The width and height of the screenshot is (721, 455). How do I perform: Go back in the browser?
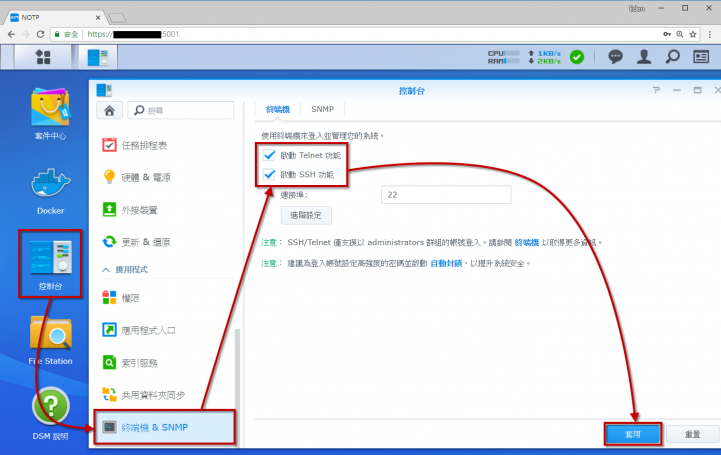11,34
